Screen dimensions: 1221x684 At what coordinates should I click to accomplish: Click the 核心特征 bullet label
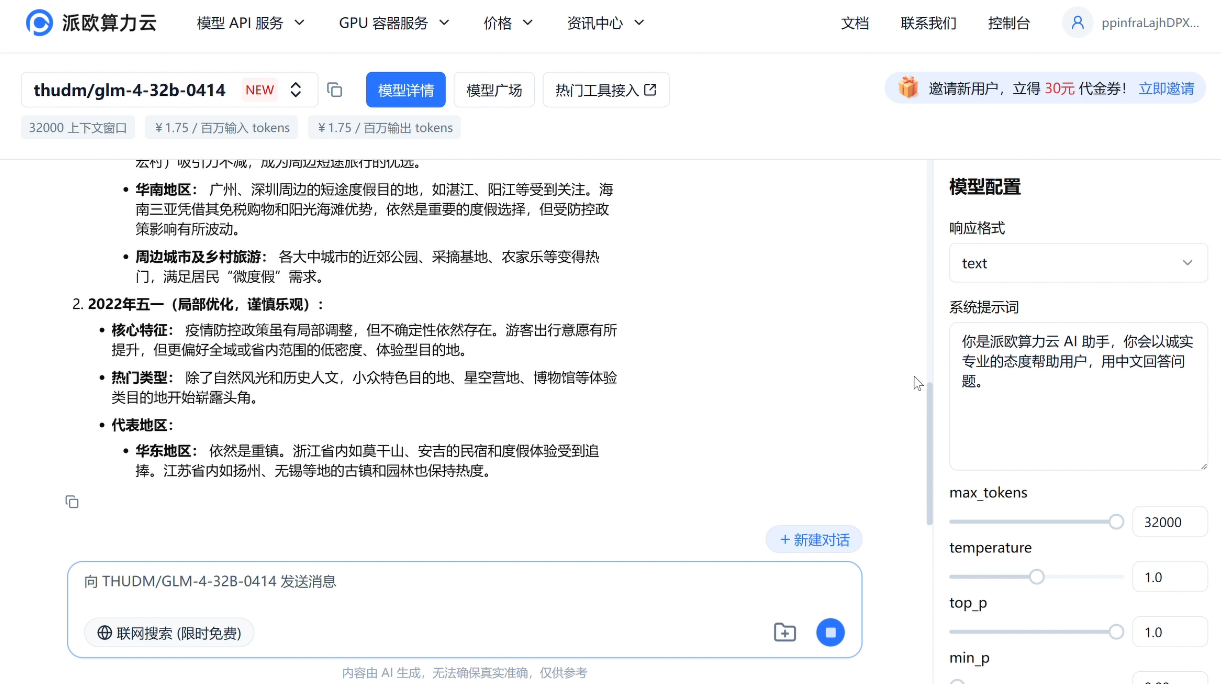143,330
